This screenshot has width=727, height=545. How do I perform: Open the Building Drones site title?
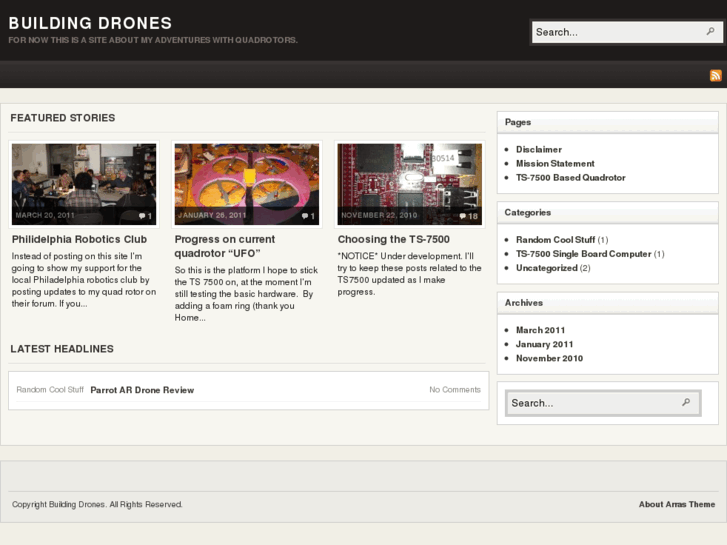[x=90, y=23]
